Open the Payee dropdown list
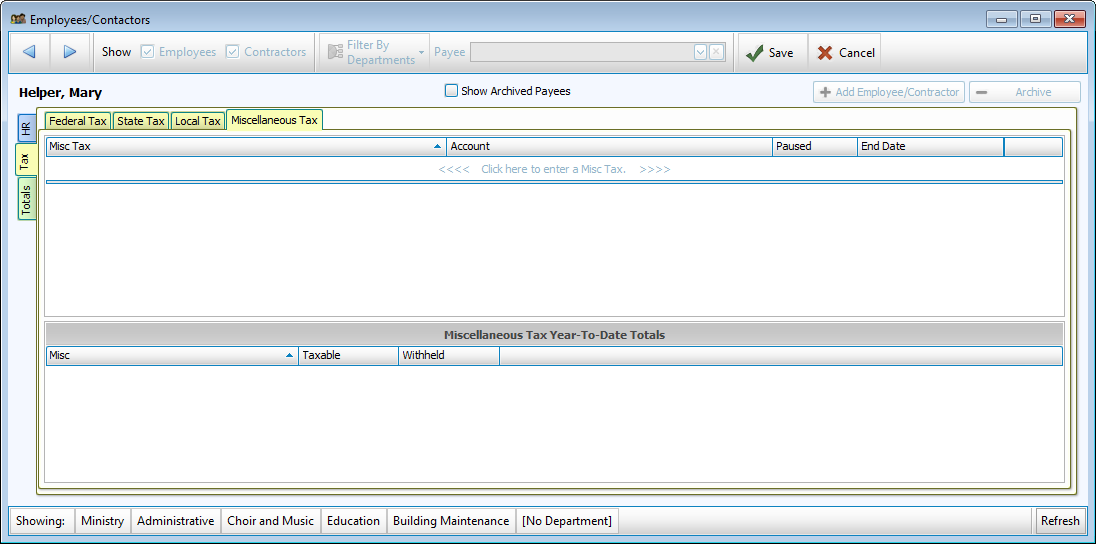 point(701,52)
